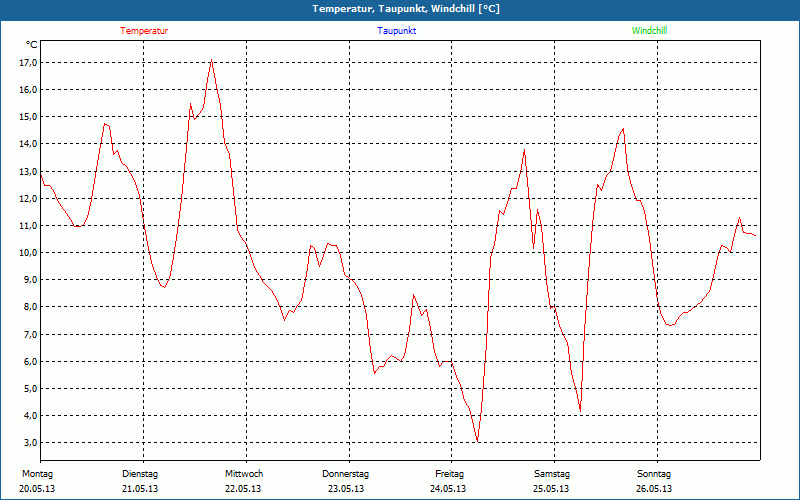Select the 12,0 y-axis value
This screenshot has height=500, width=800.
click(27, 198)
